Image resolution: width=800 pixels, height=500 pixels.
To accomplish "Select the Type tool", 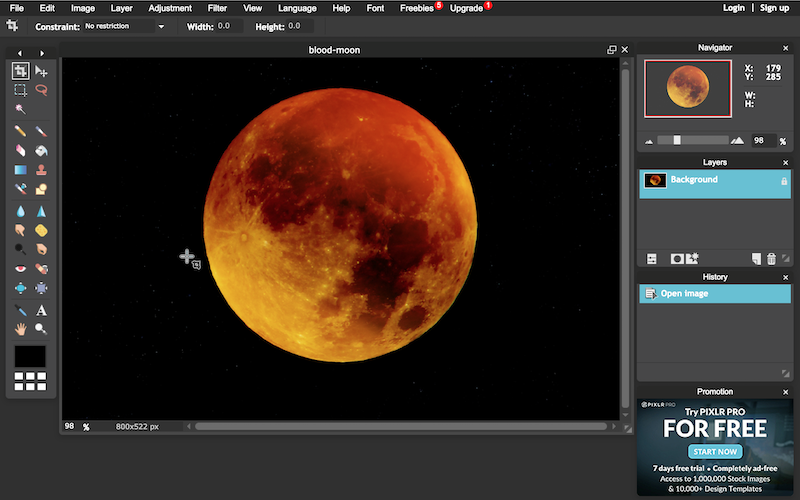I will [x=41, y=310].
